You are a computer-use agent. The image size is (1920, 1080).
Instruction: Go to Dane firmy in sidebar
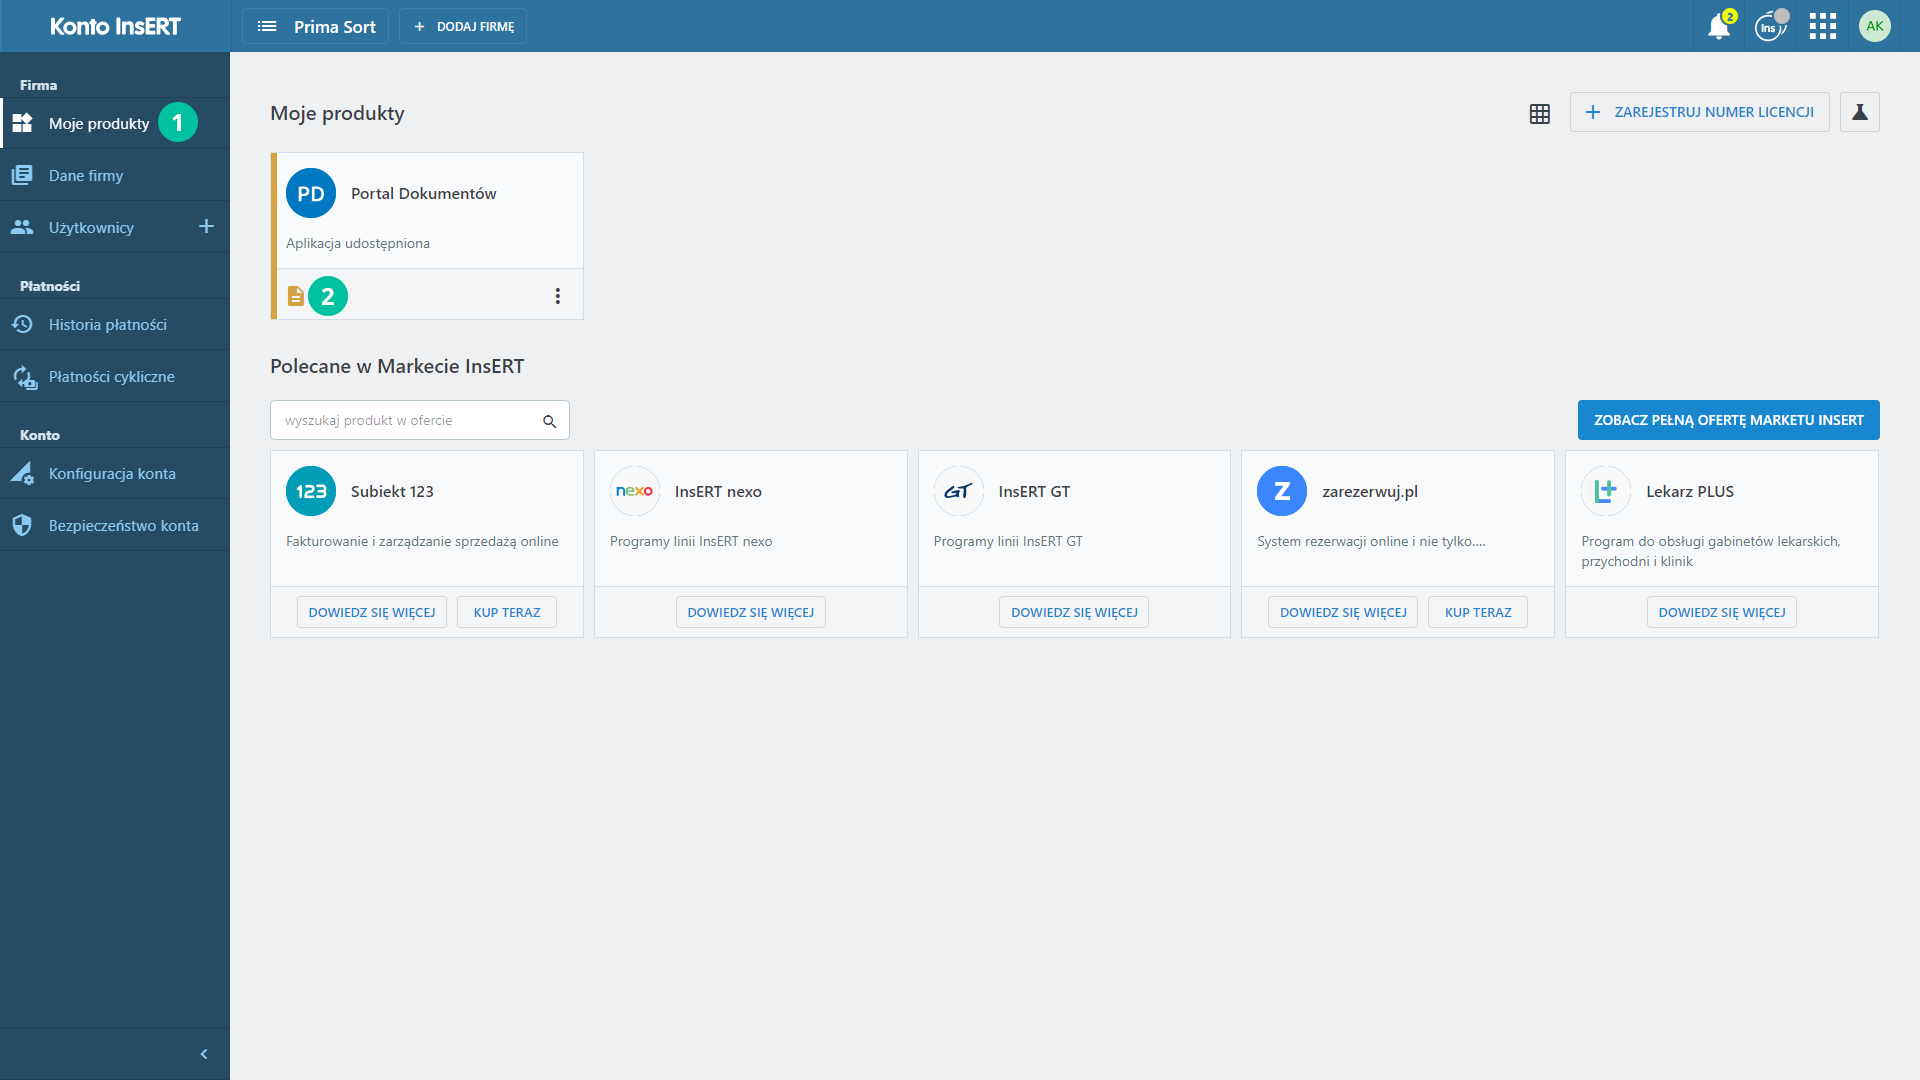point(86,176)
